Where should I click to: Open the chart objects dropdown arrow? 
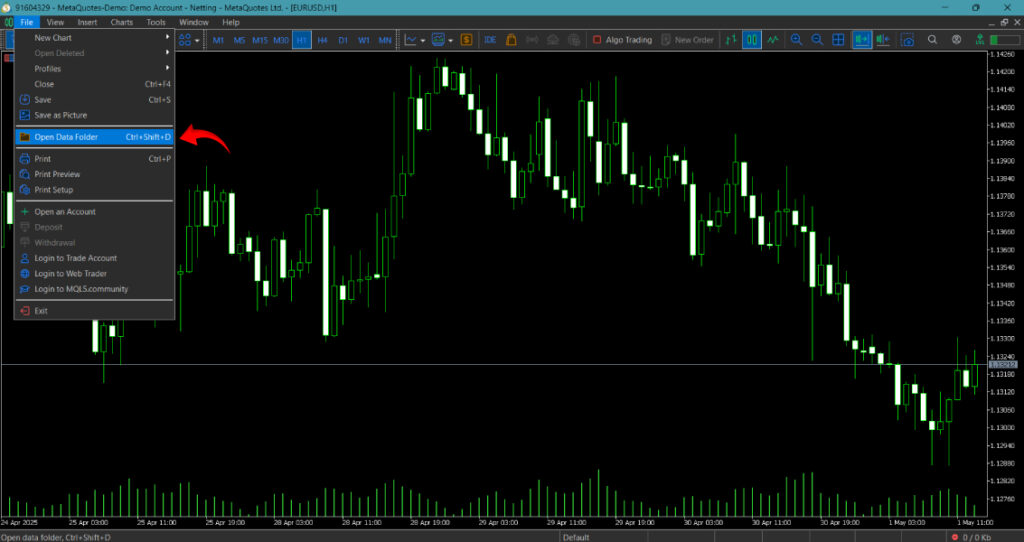[x=197, y=40]
